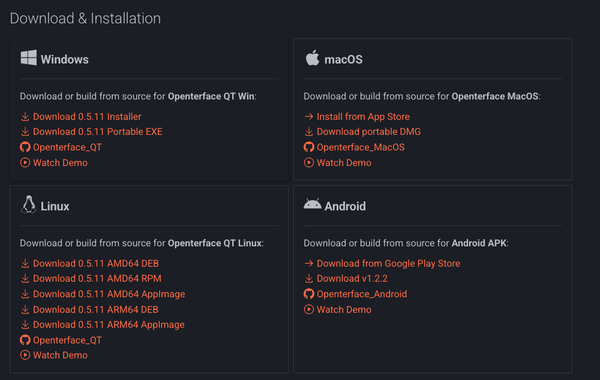Download the portable DMG link
This screenshot has height=380, width=600.
coord(369,132)
